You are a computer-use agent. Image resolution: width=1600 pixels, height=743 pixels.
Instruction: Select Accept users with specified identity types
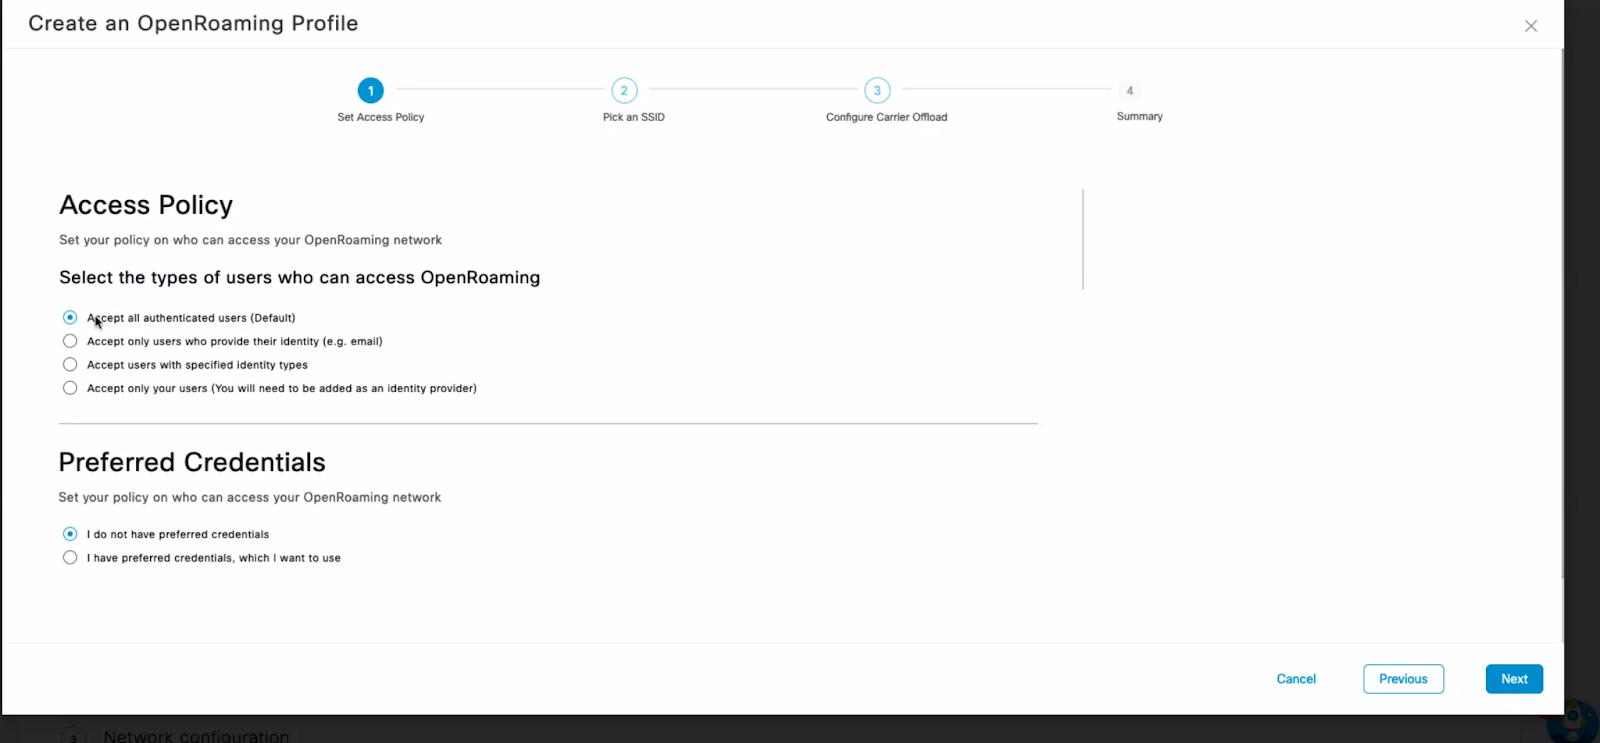[x=70, y=365]
